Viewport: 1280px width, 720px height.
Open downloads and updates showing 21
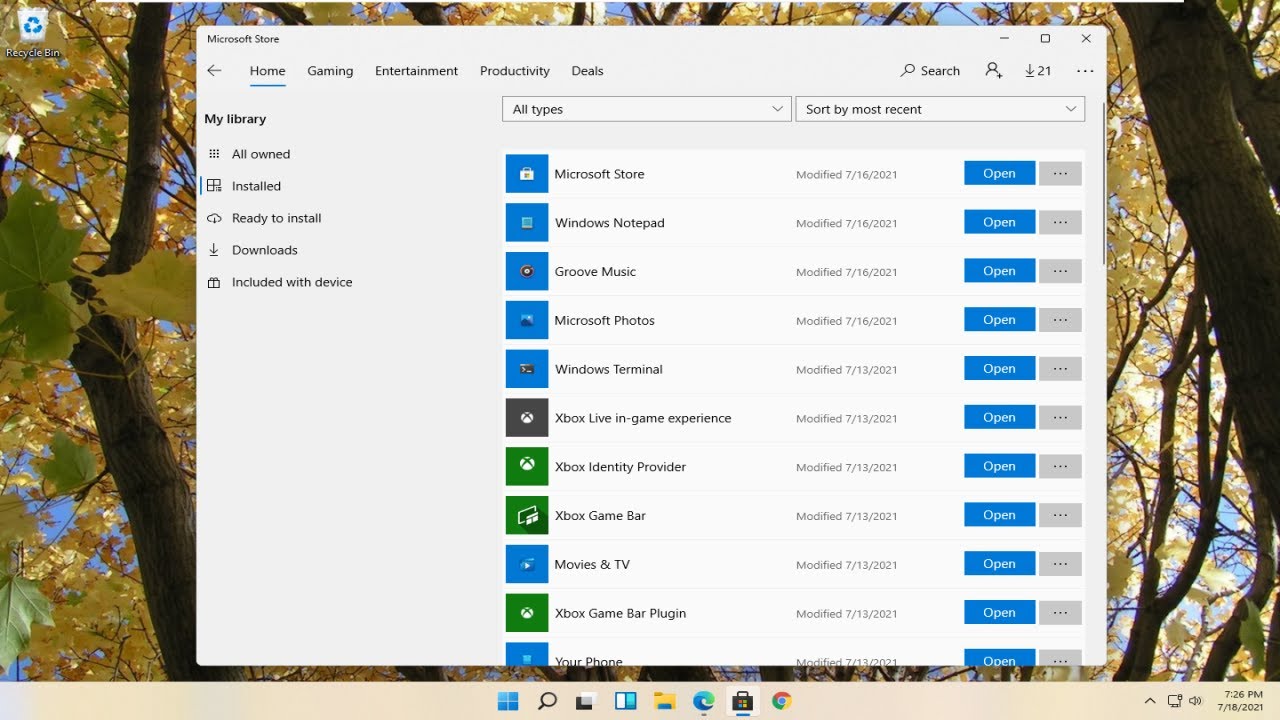pyautogui.click(x=1038, y=71)
